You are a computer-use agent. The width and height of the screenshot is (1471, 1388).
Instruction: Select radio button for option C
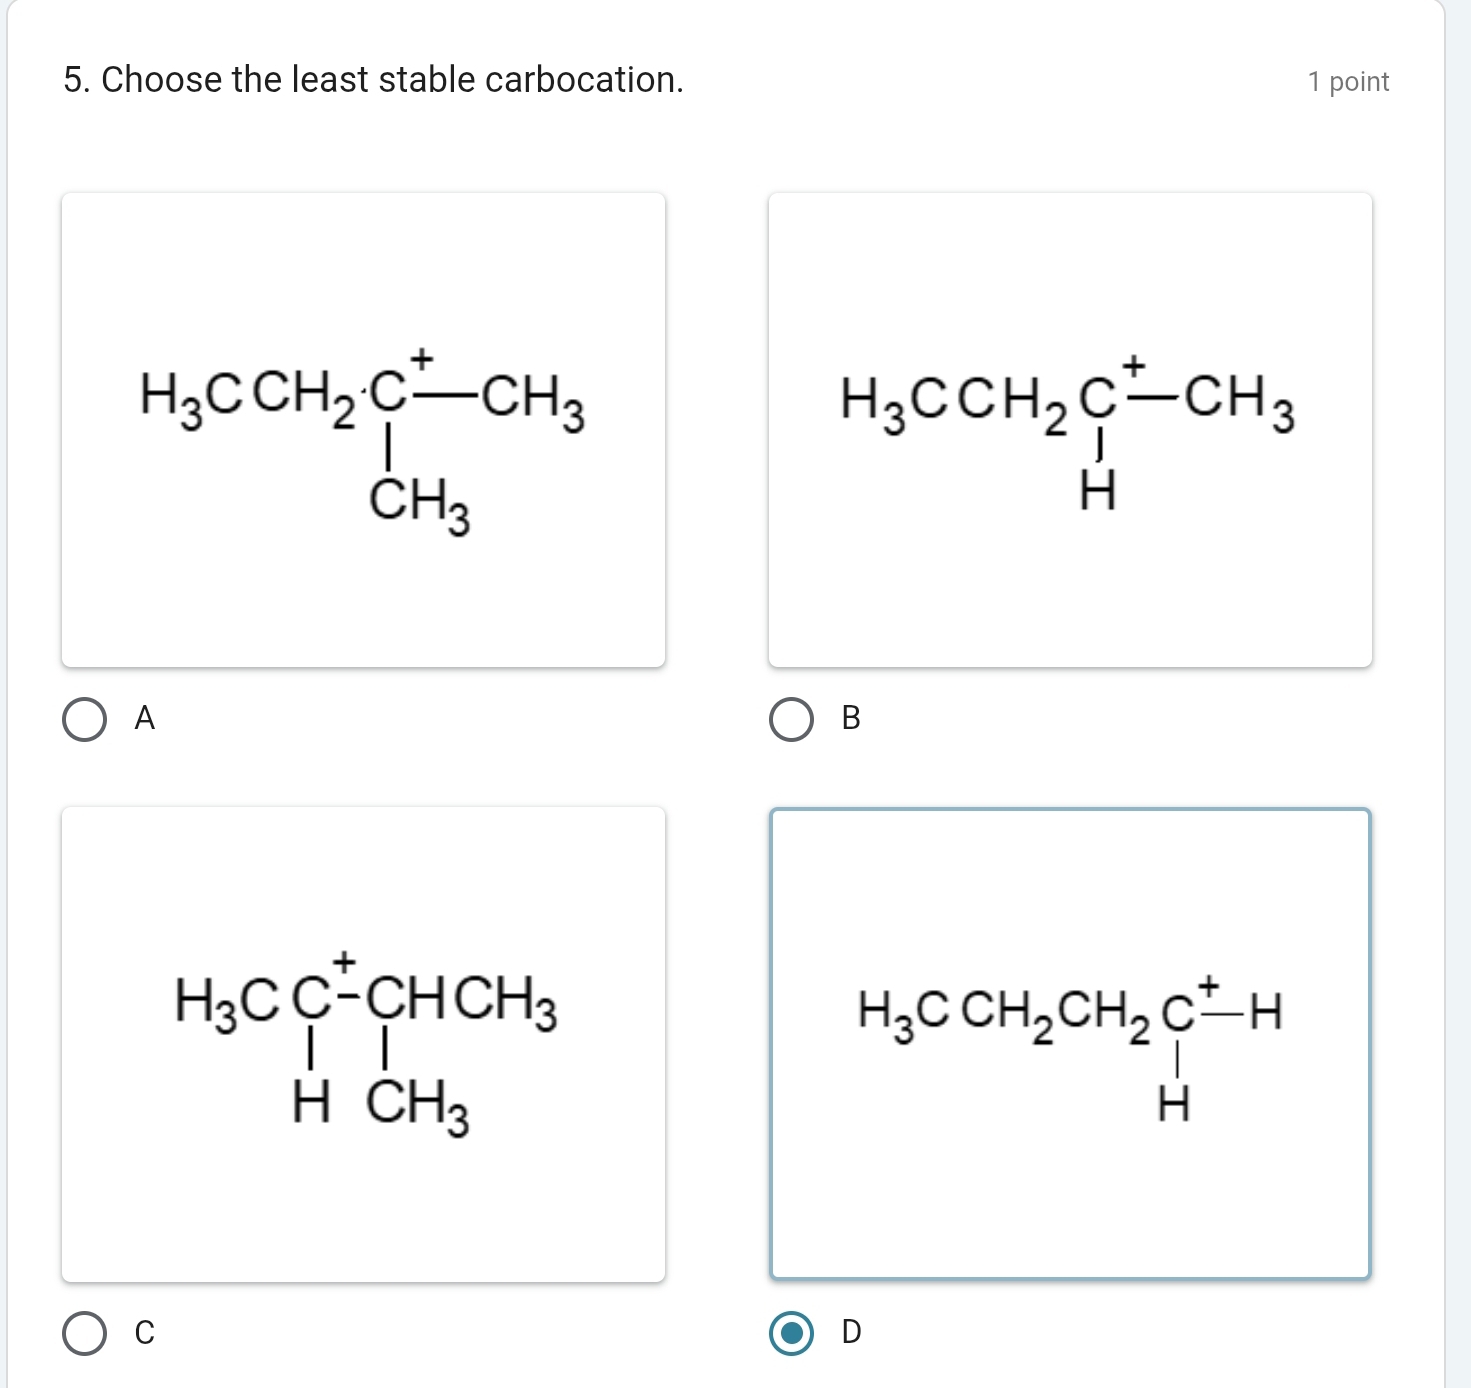85,1333
